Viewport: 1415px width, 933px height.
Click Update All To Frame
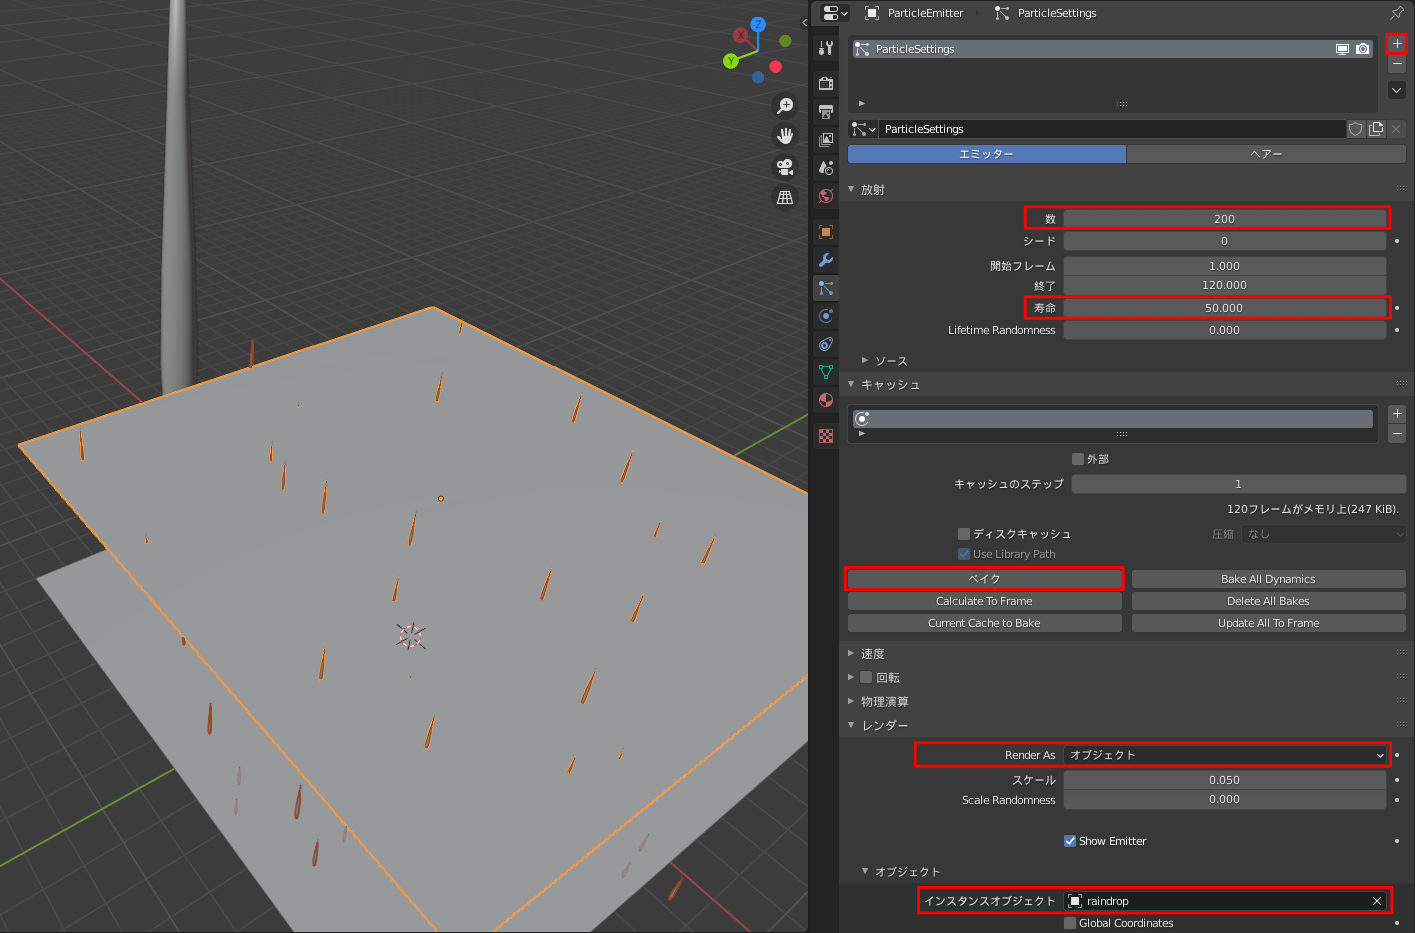click(1268, 623)
